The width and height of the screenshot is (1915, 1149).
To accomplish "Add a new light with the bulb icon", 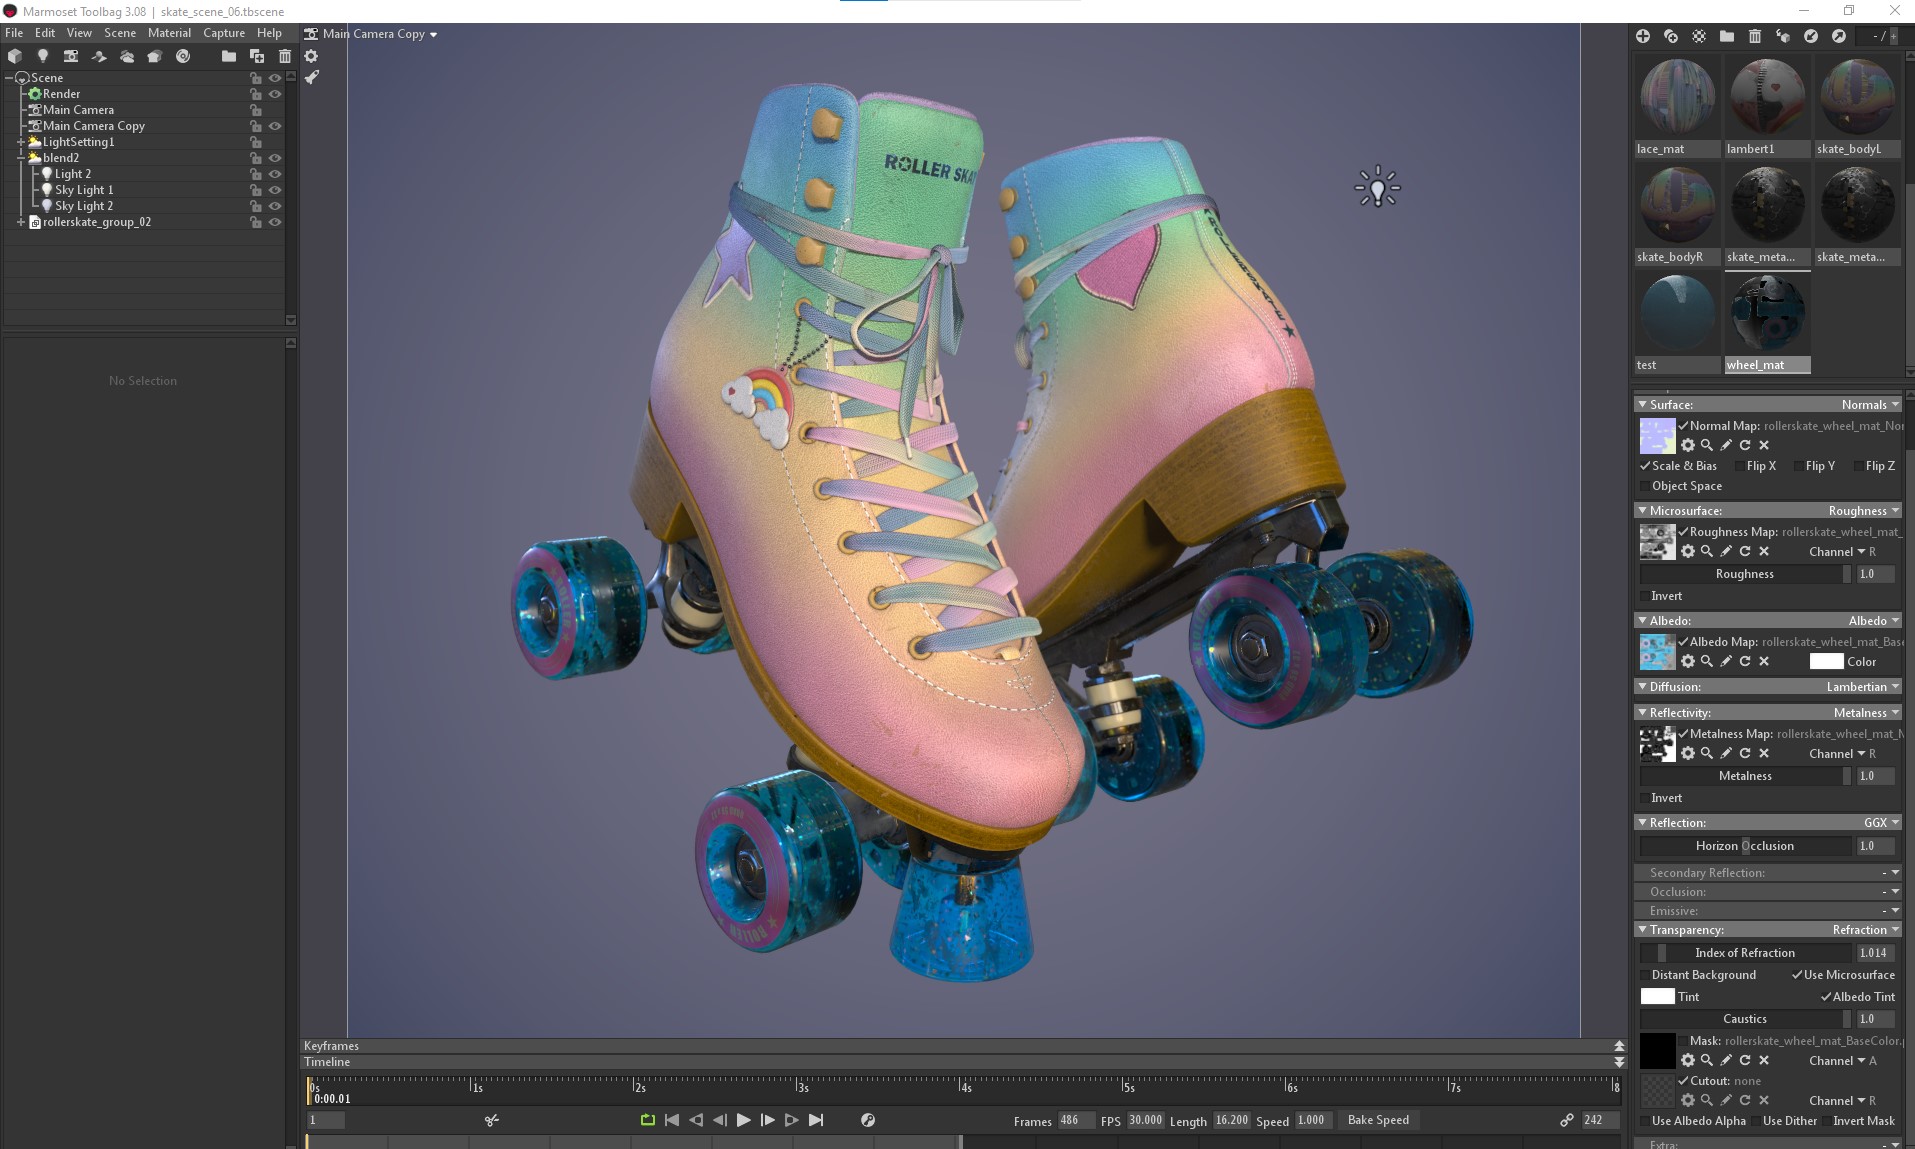I will click(x=43, y=56).
